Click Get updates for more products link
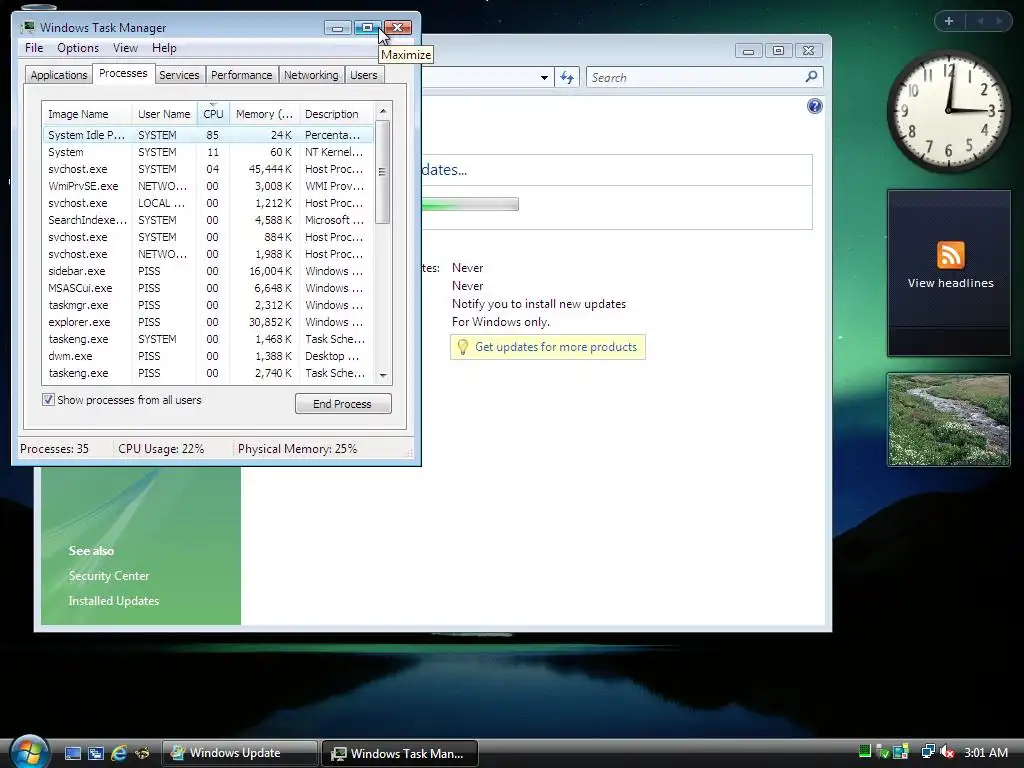 (x=556, y=347)
